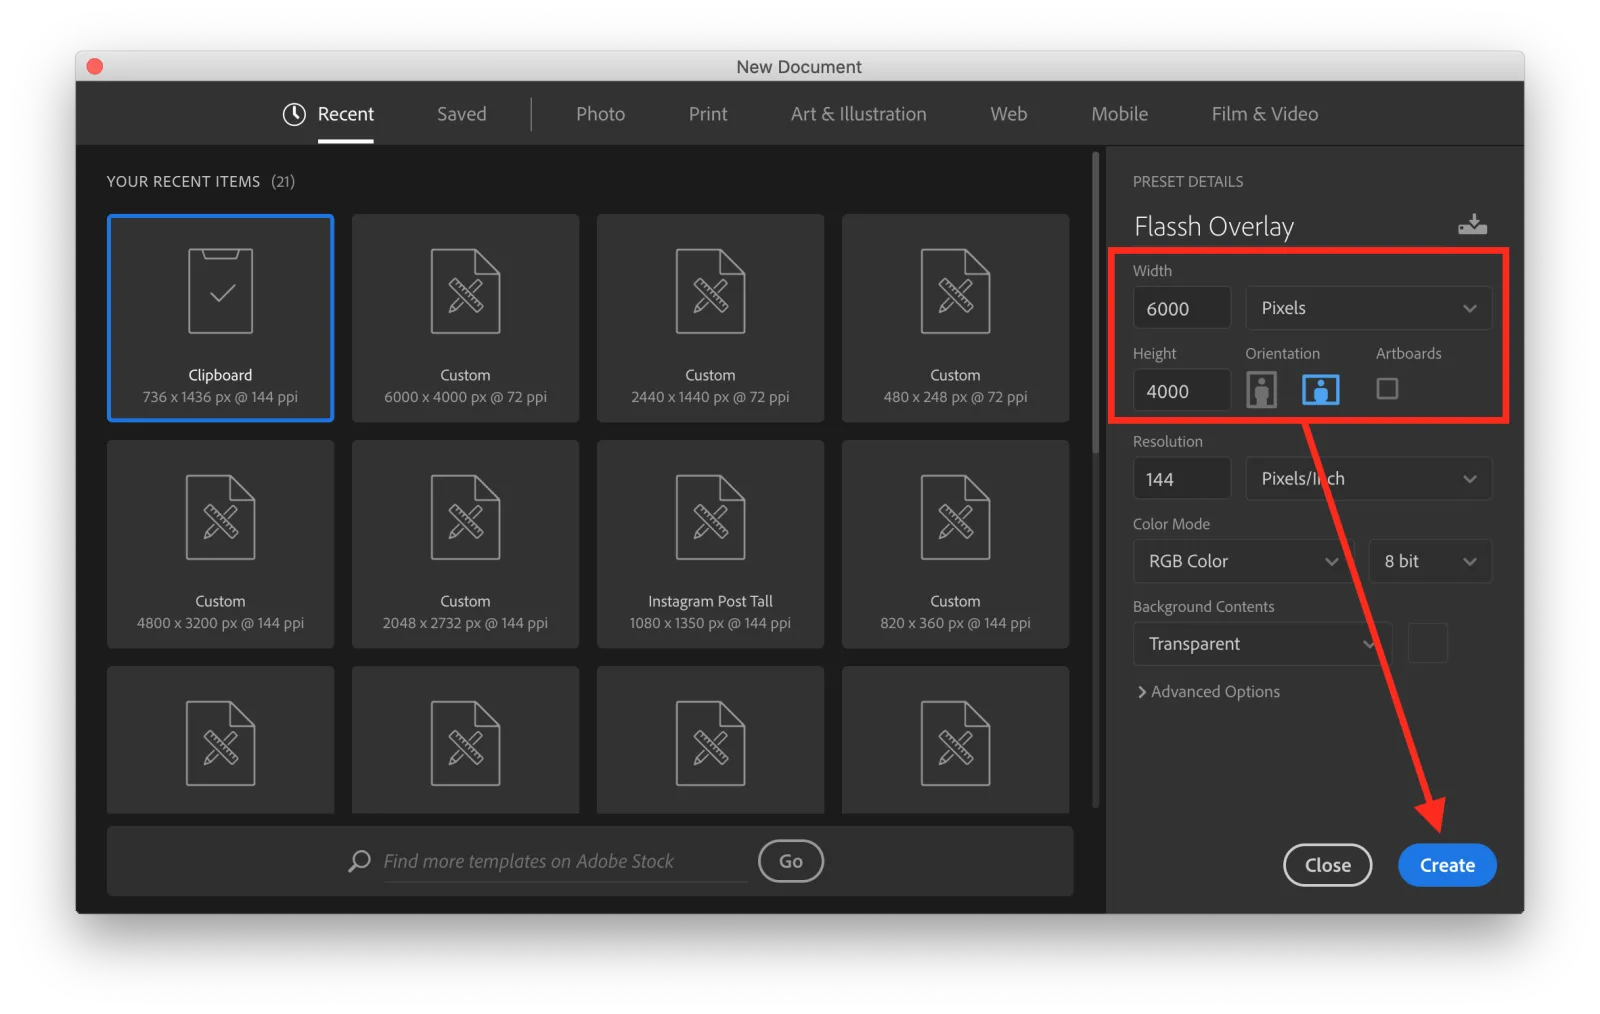This screenshot has height=1014, width=1600.
Task: Open the Transparent background contents dropdown
Action: click(x=1263, y=644)
